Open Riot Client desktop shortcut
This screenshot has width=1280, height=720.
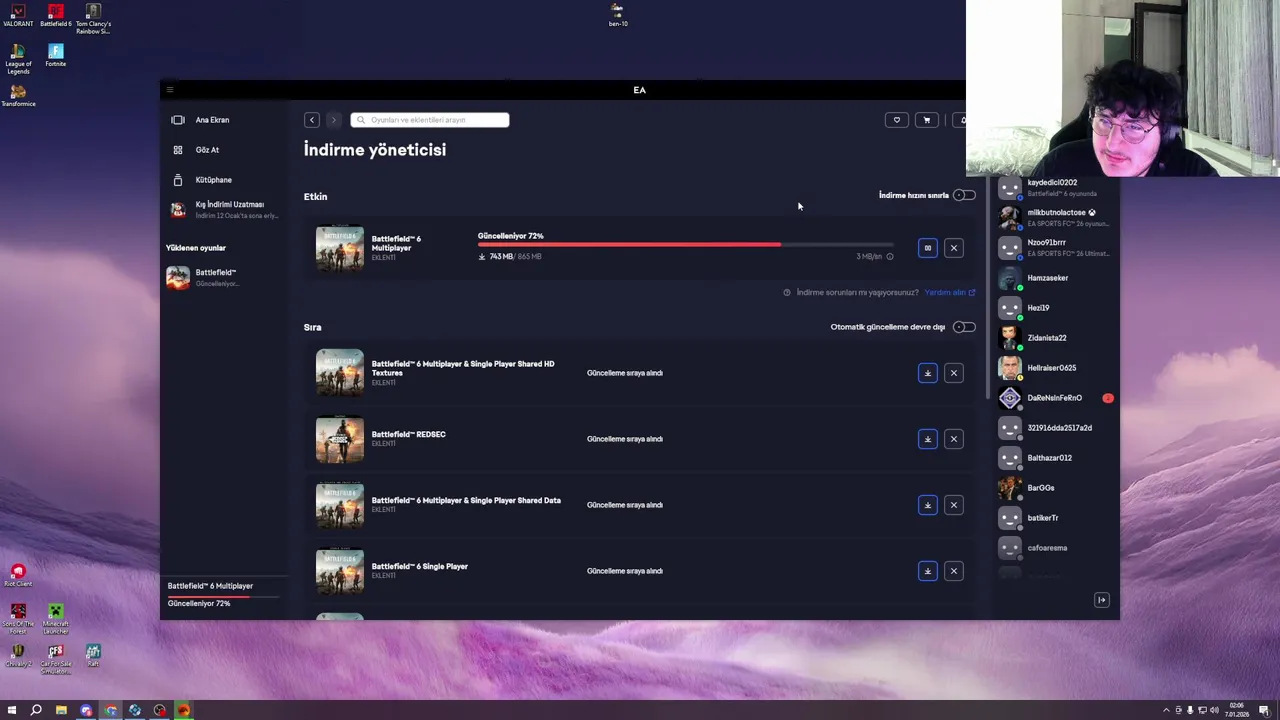pyautogui.click(x=18, y=576)
